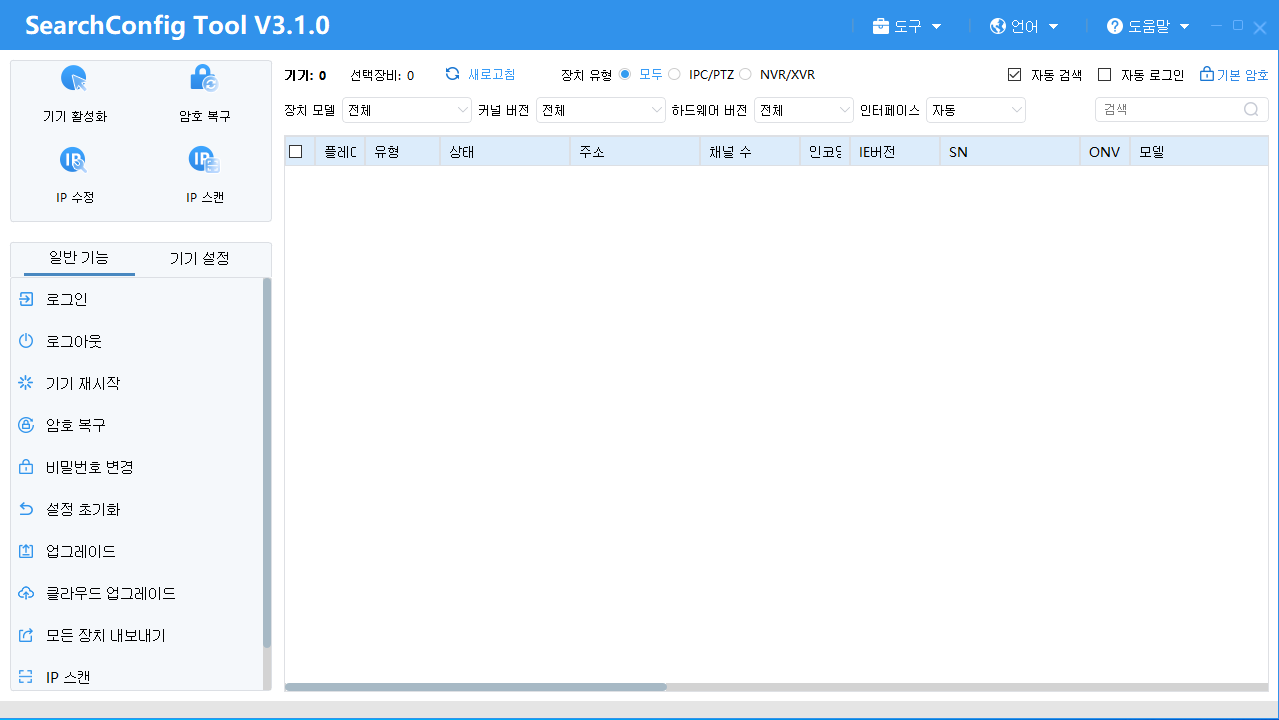Click the search magnifier icon
Image resolution: width=1279 pixels, height=720 pixels.
[x=1250, y=110]
